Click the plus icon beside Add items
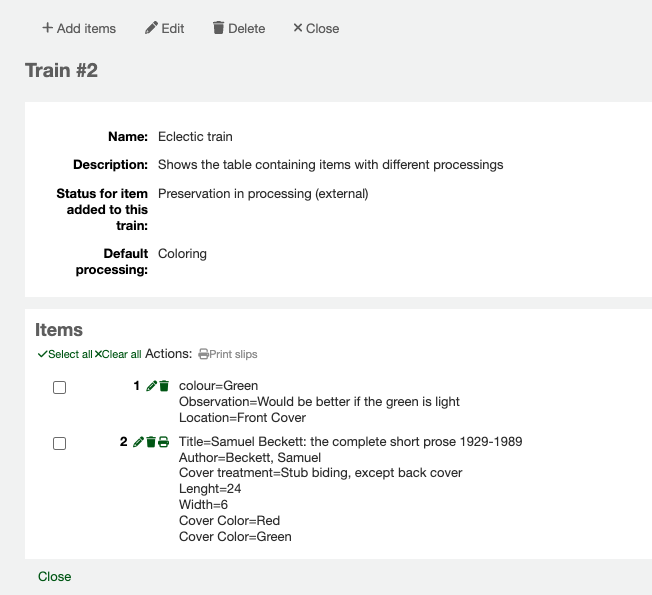Viewport: 652px width, 595px height. (x=47, y=28)
